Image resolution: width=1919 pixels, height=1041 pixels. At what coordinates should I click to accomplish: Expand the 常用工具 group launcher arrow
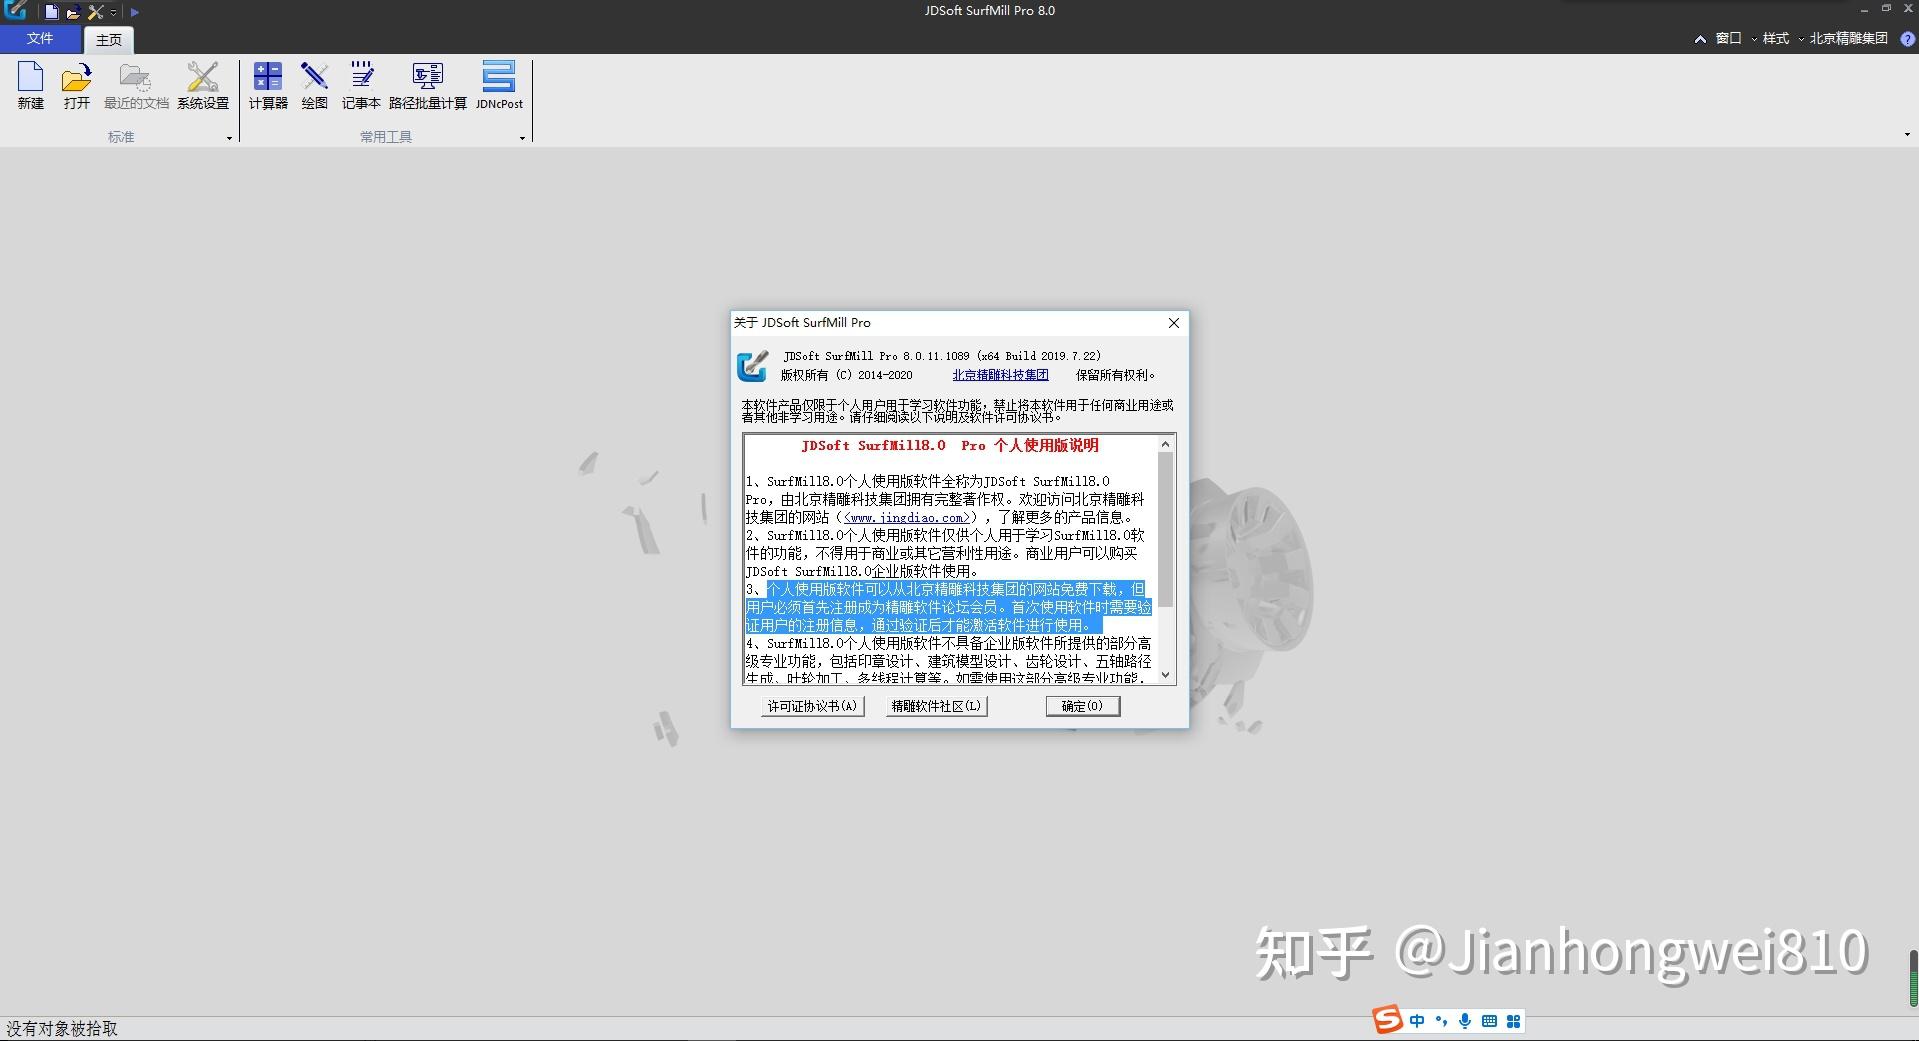coord(522,138)
